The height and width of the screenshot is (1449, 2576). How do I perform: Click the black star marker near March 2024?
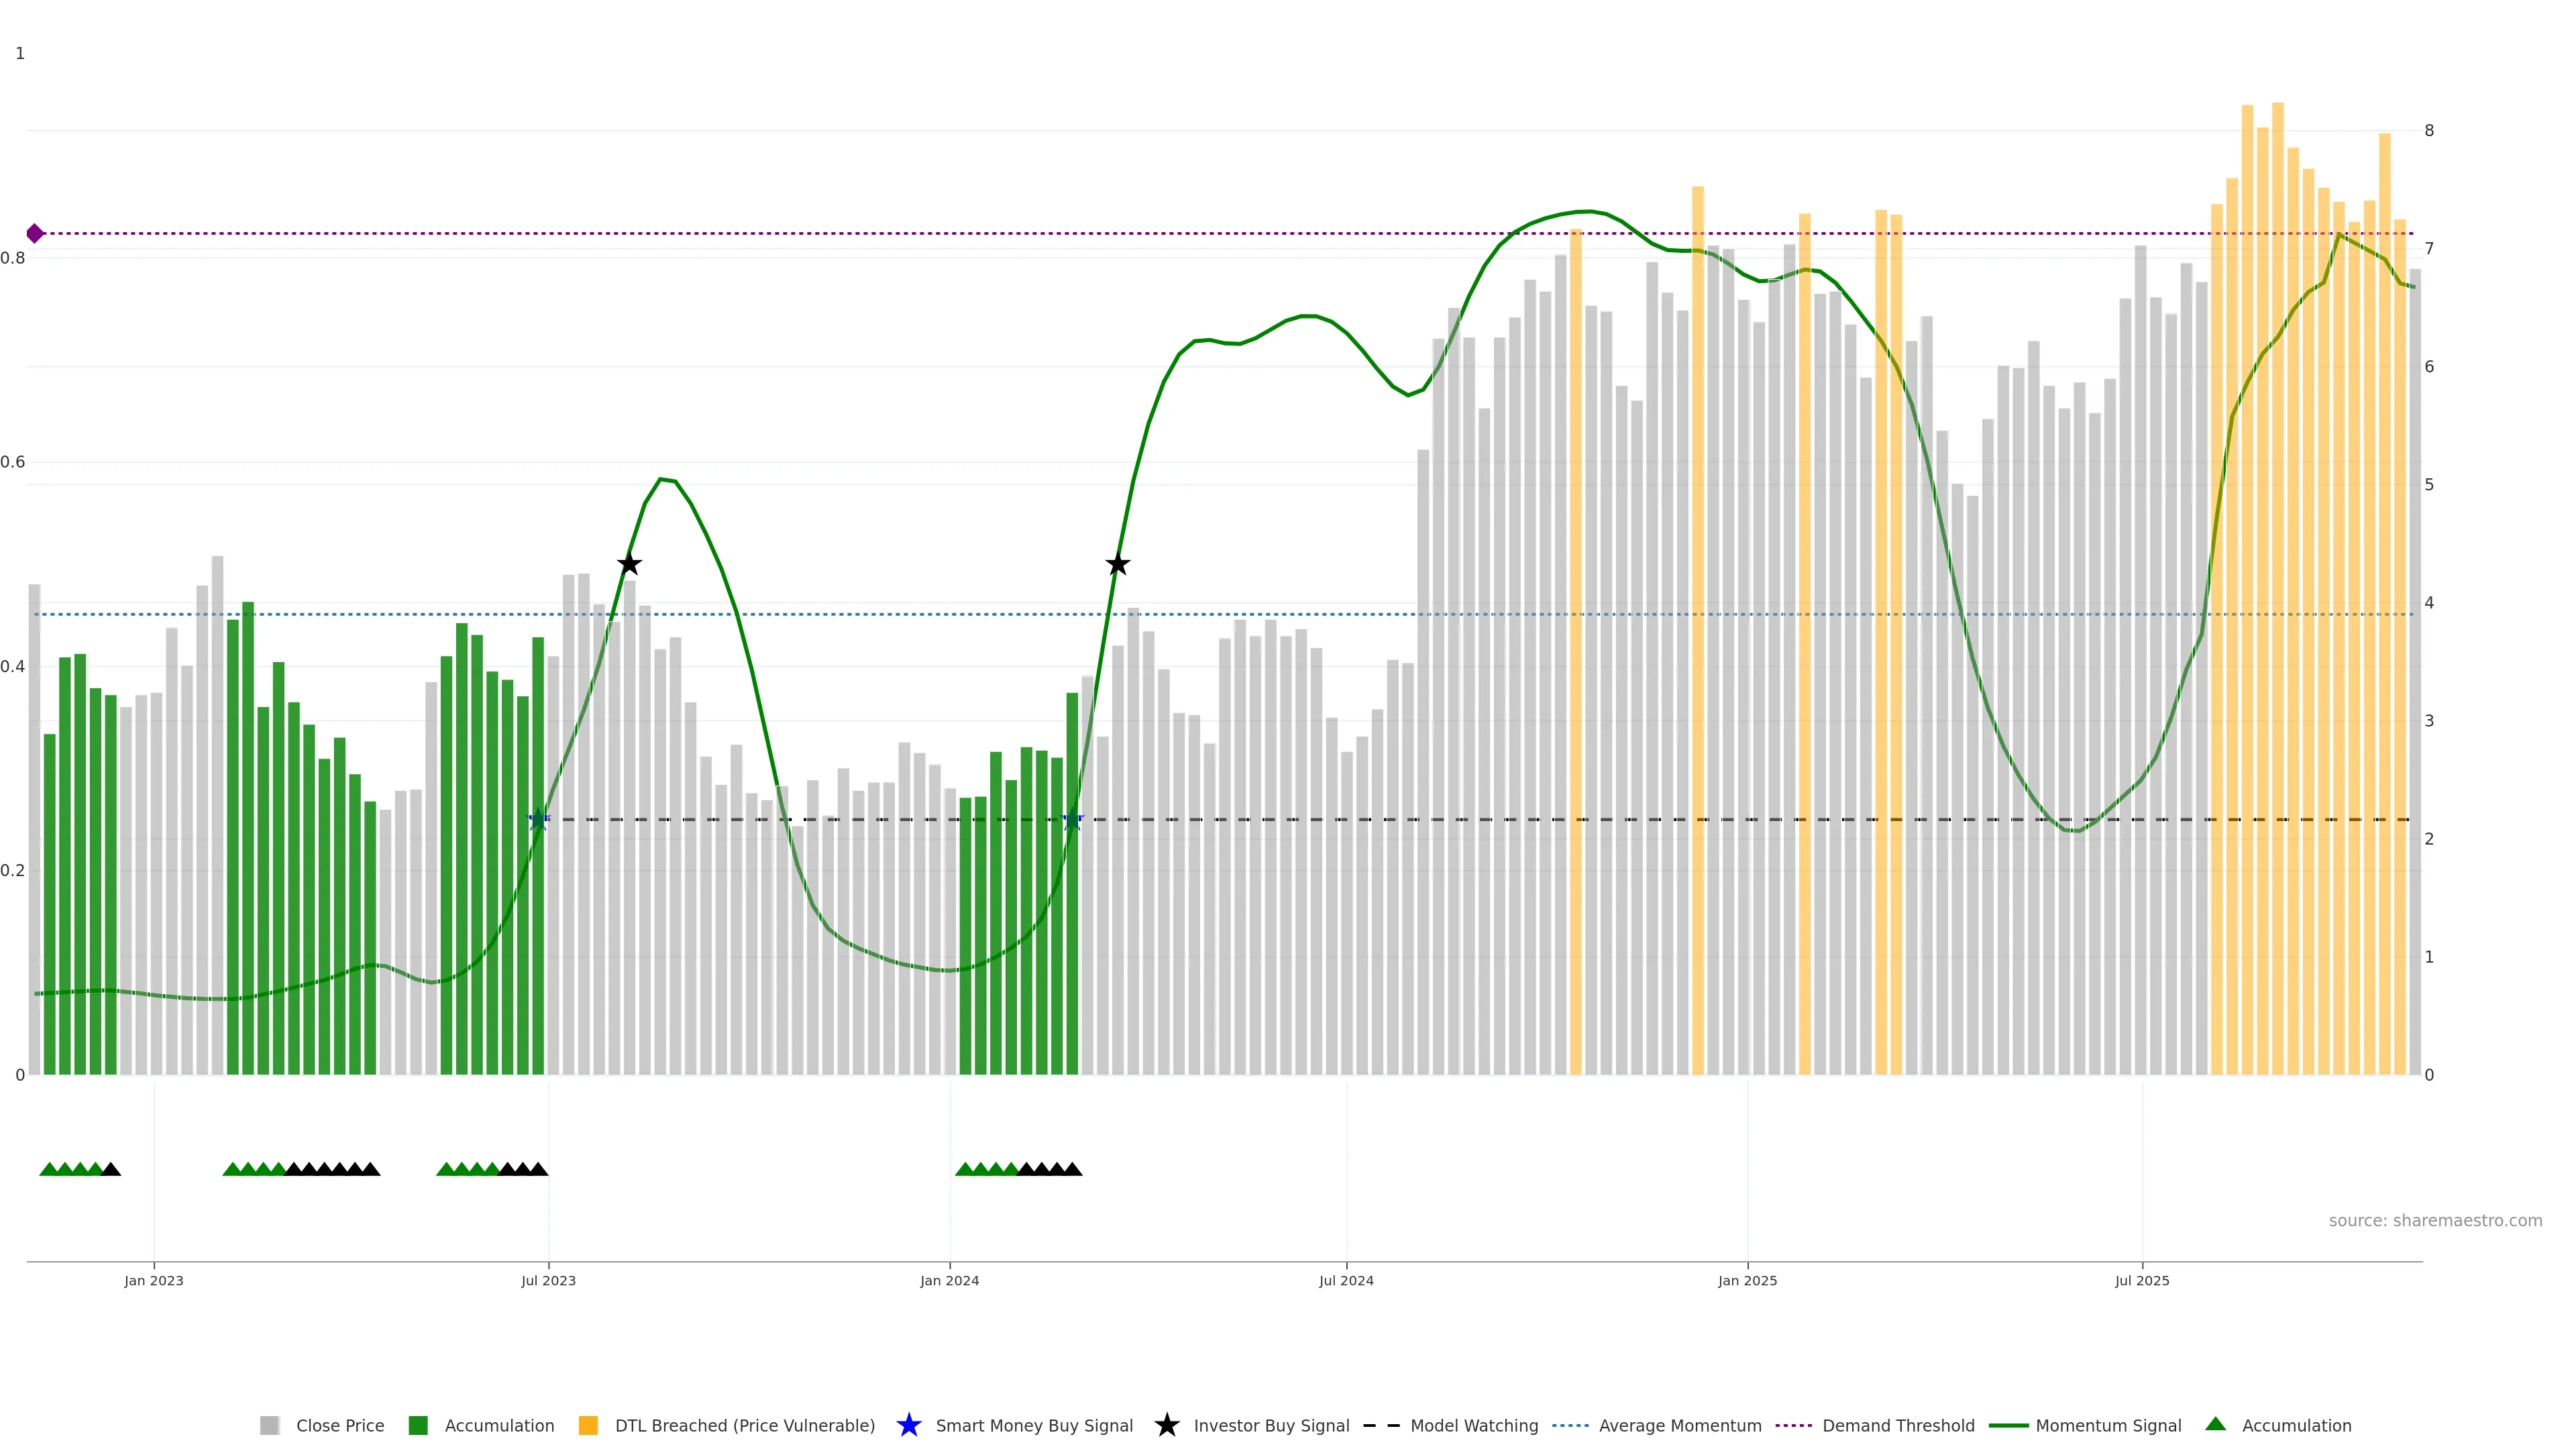(x=1118, y=565)
